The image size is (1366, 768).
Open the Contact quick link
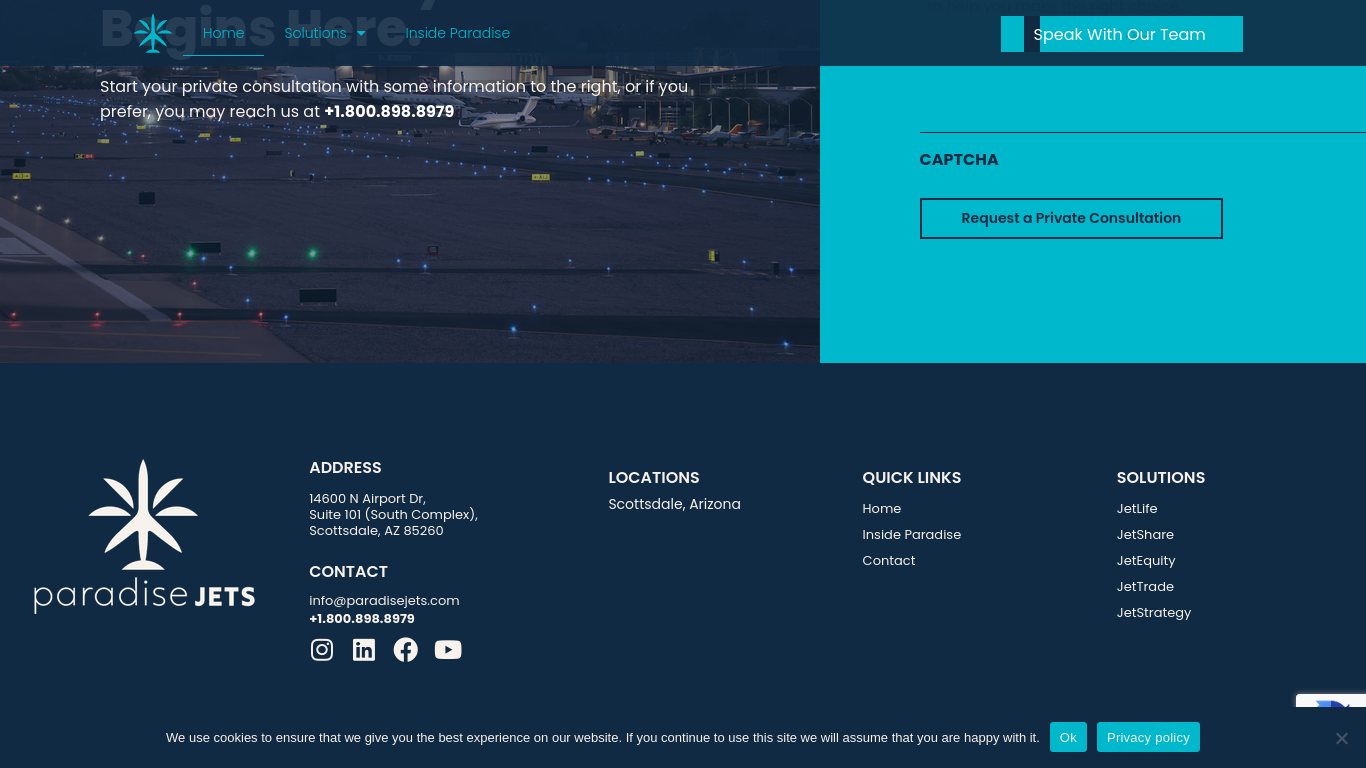click(x=889, y=561)
